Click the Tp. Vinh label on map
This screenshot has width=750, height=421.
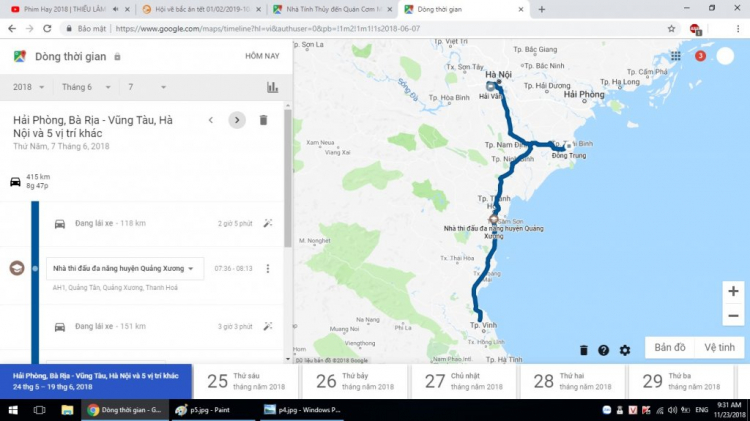coord(483,325)
